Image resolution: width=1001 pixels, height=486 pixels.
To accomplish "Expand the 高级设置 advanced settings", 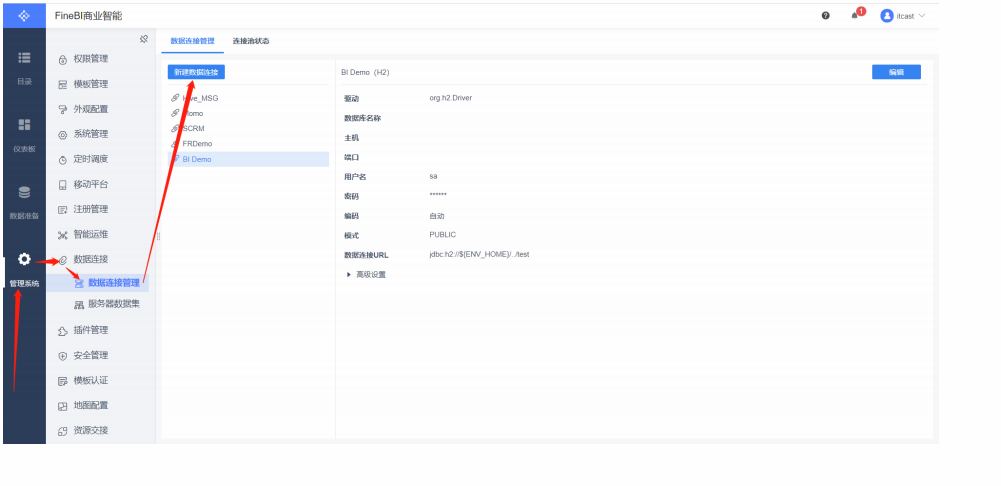I will click(366, 275).
